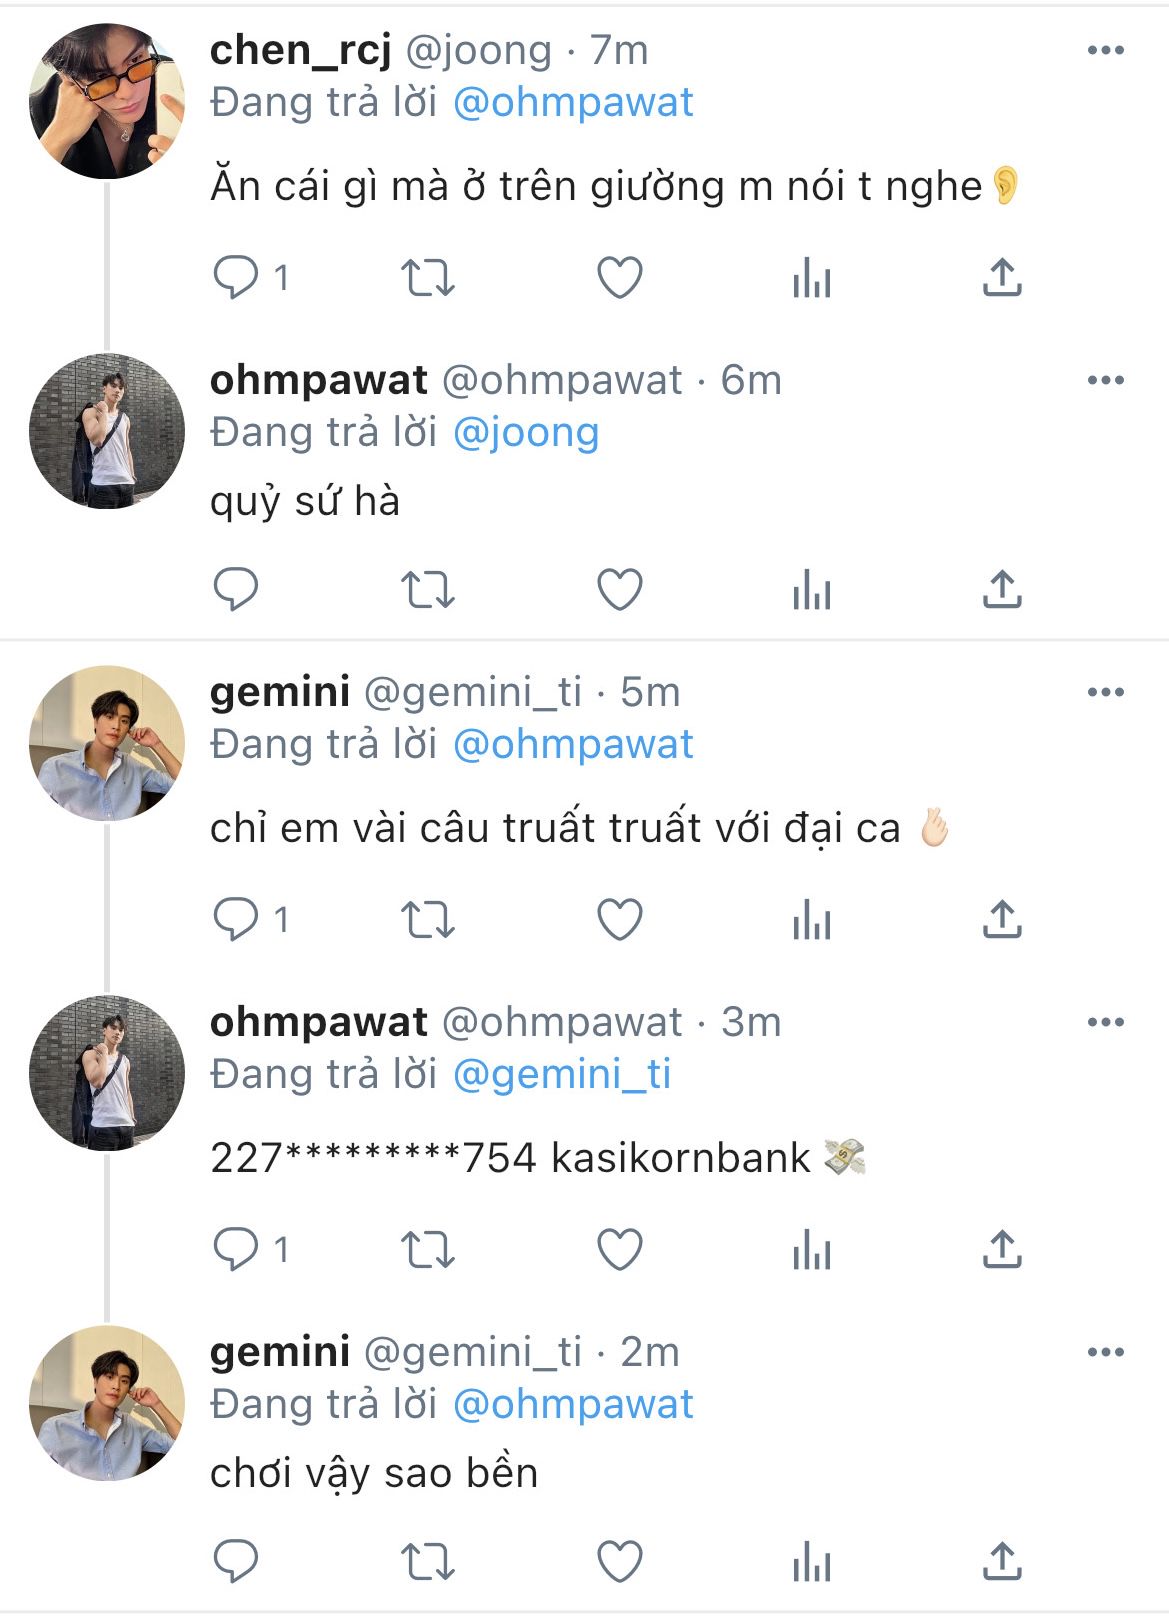This screenshot has width=1169, height=1616.
Task: Open @ohmpawat mention in chen_rcj's tweet
Action: pos(573,102)
